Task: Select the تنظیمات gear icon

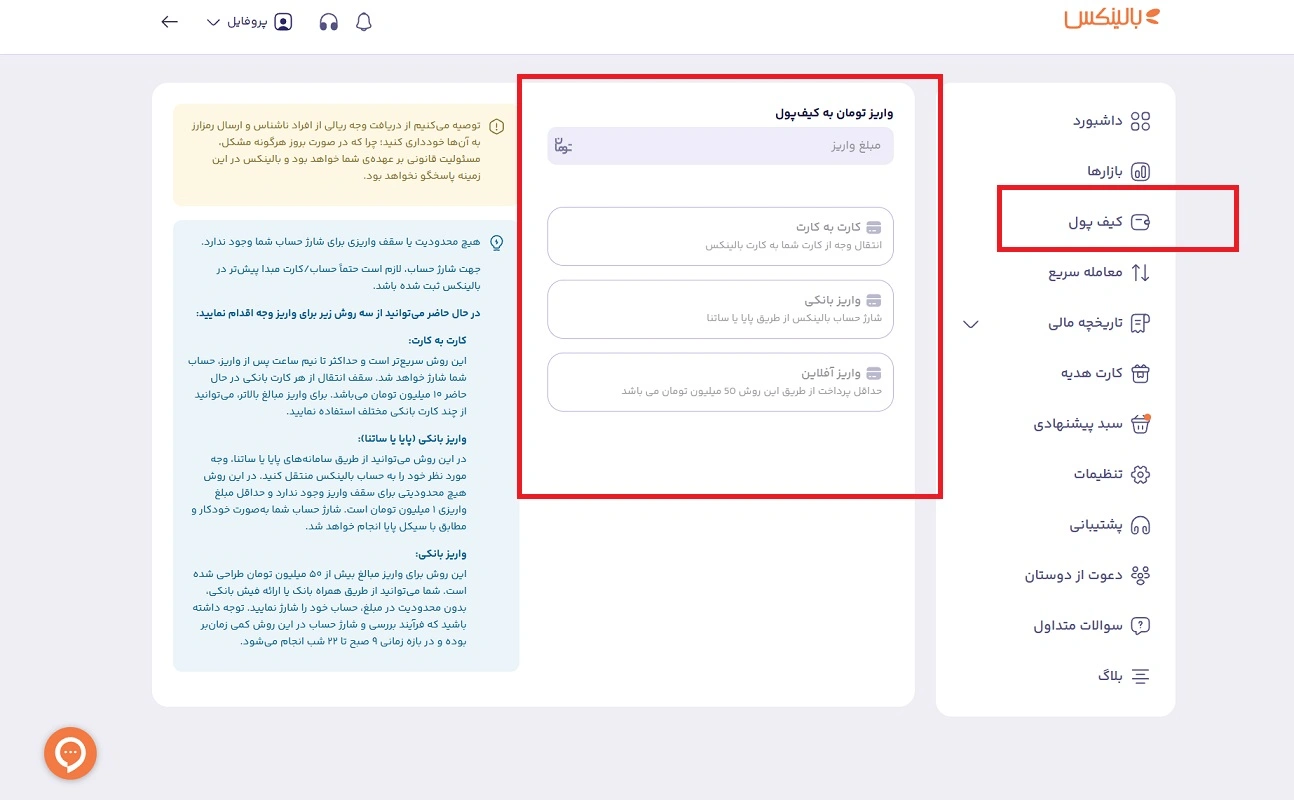Action: click(x=1140, y=474)
